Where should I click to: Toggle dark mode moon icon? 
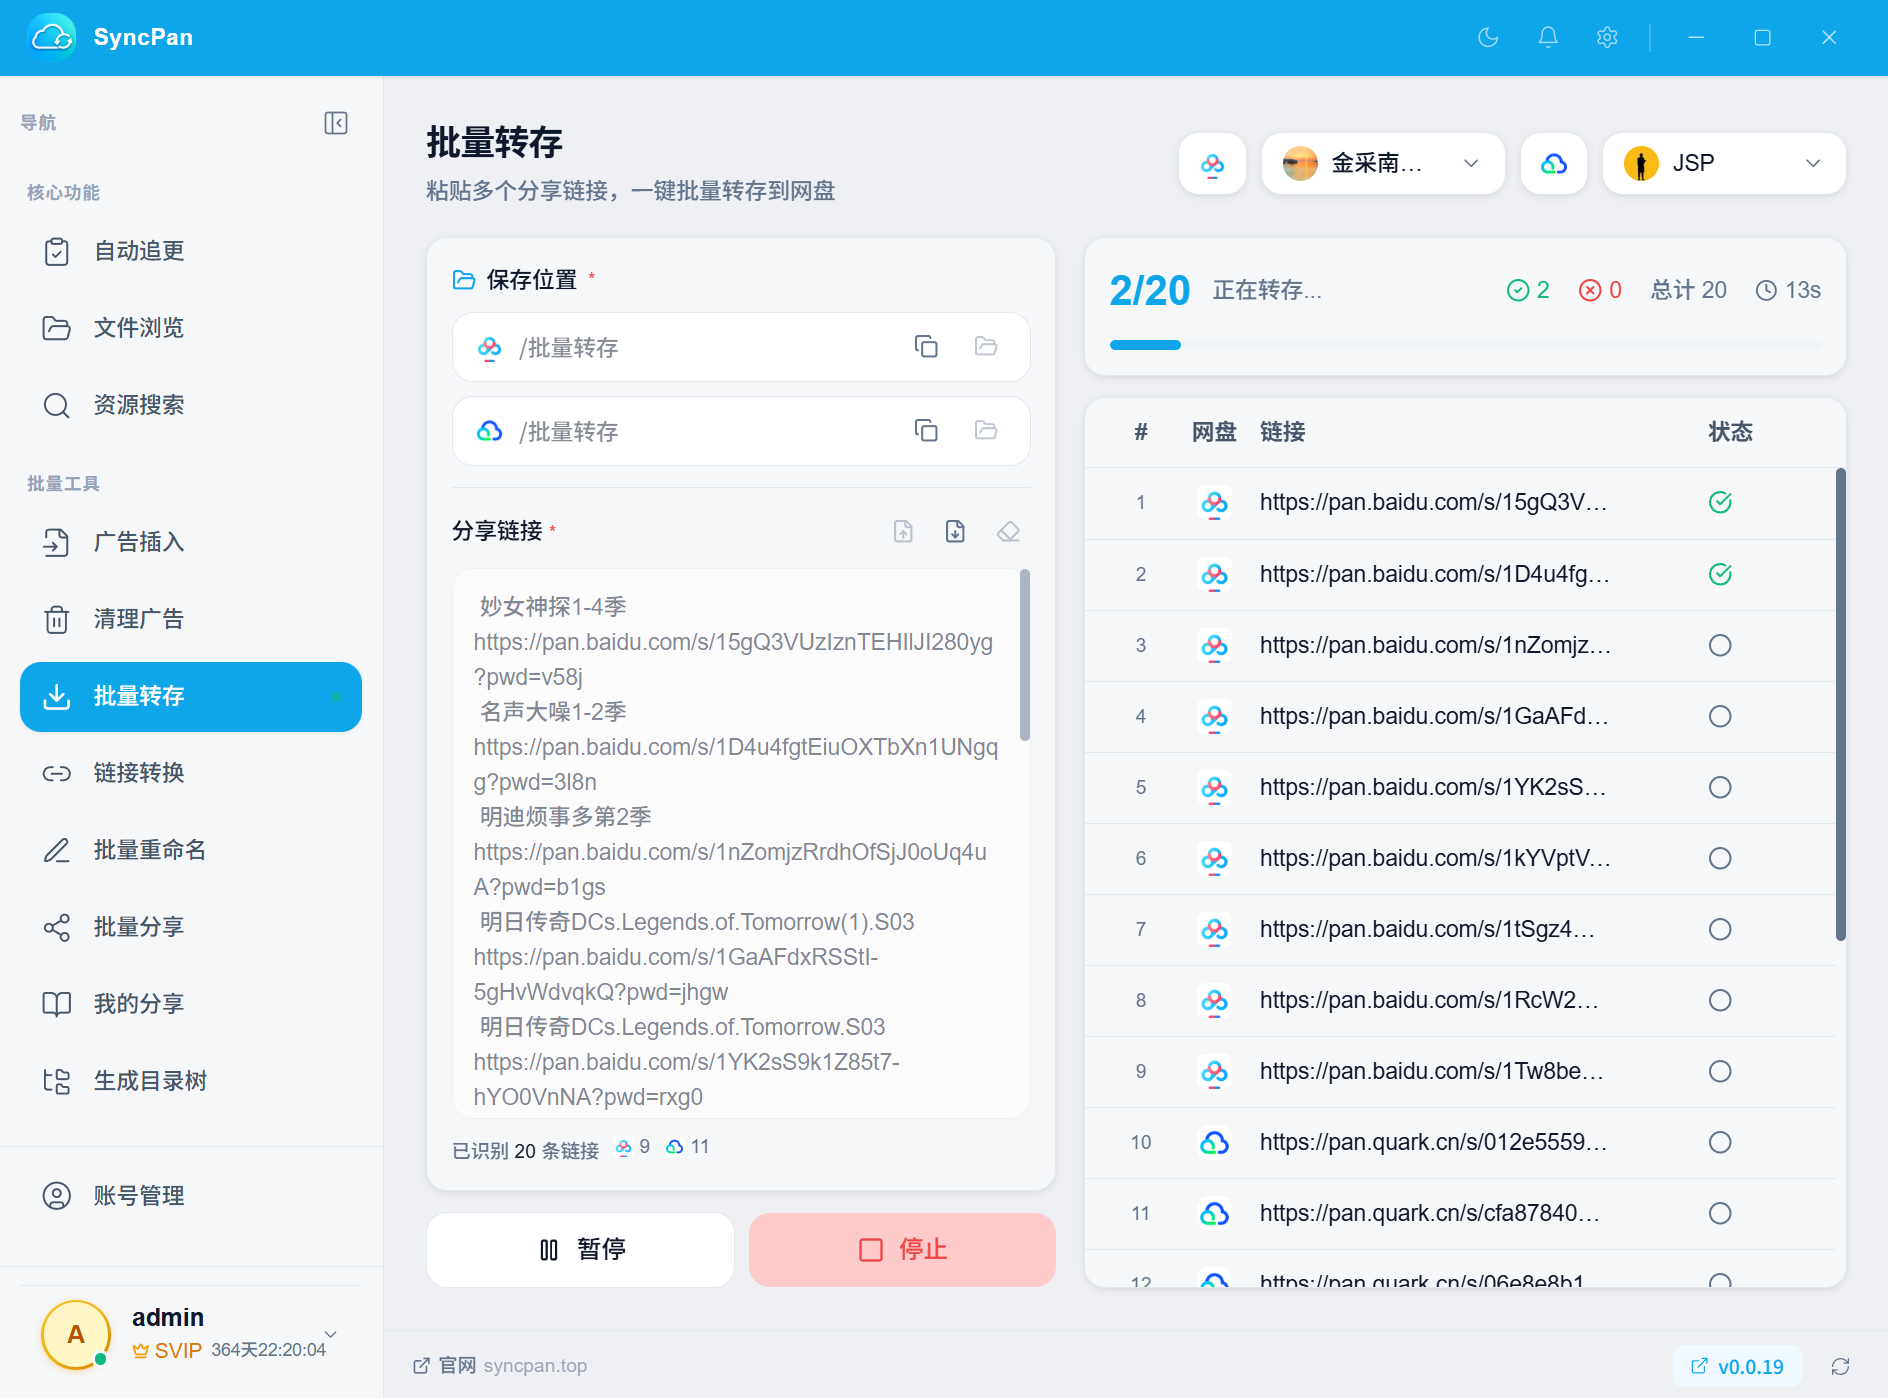tap(1488, 37)
